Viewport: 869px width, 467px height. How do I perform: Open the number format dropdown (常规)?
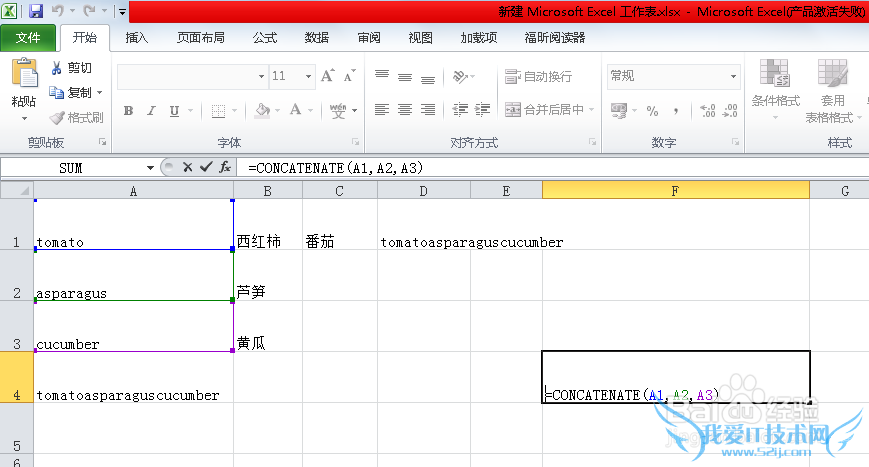(x=733, y=76)
